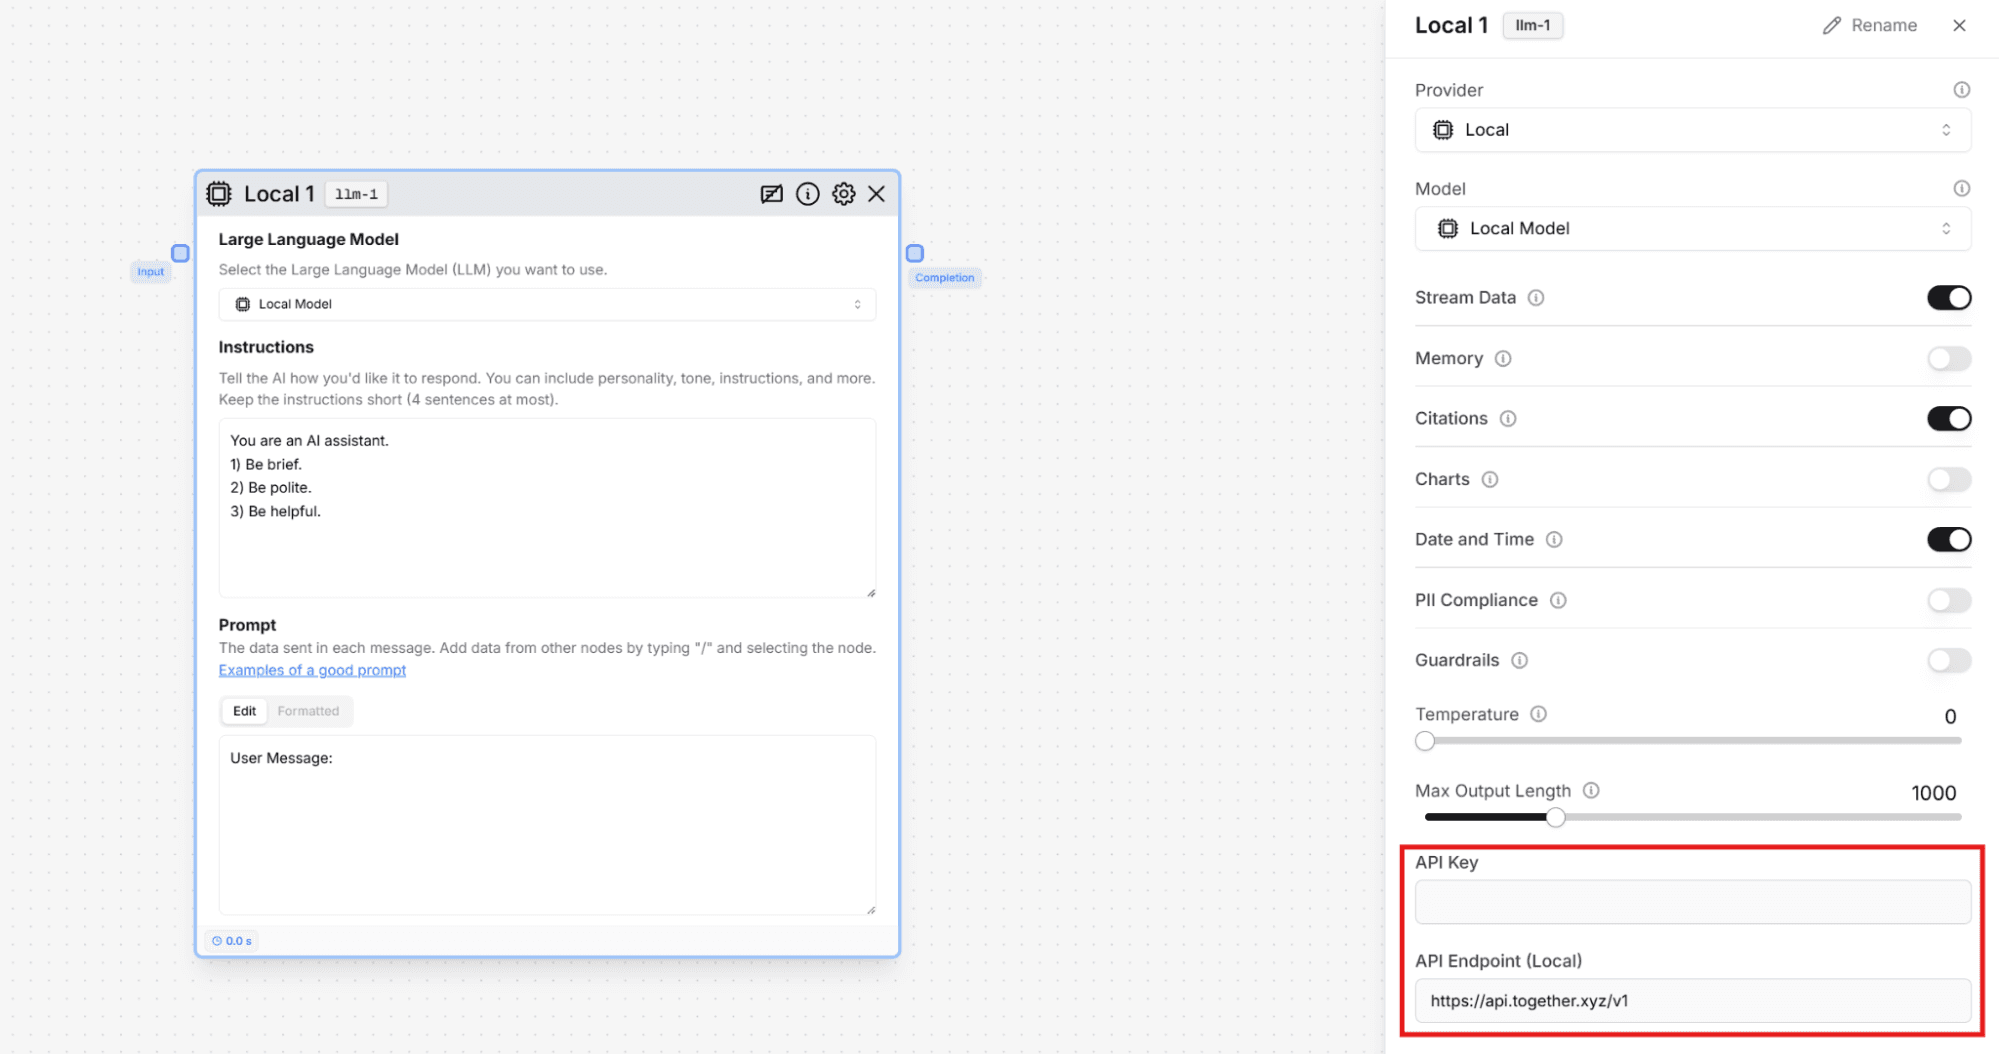This screenshot has height=1055, width=1999.
Task: Click the 0.0 s timer badge
Action: click(x=232, y=941)
